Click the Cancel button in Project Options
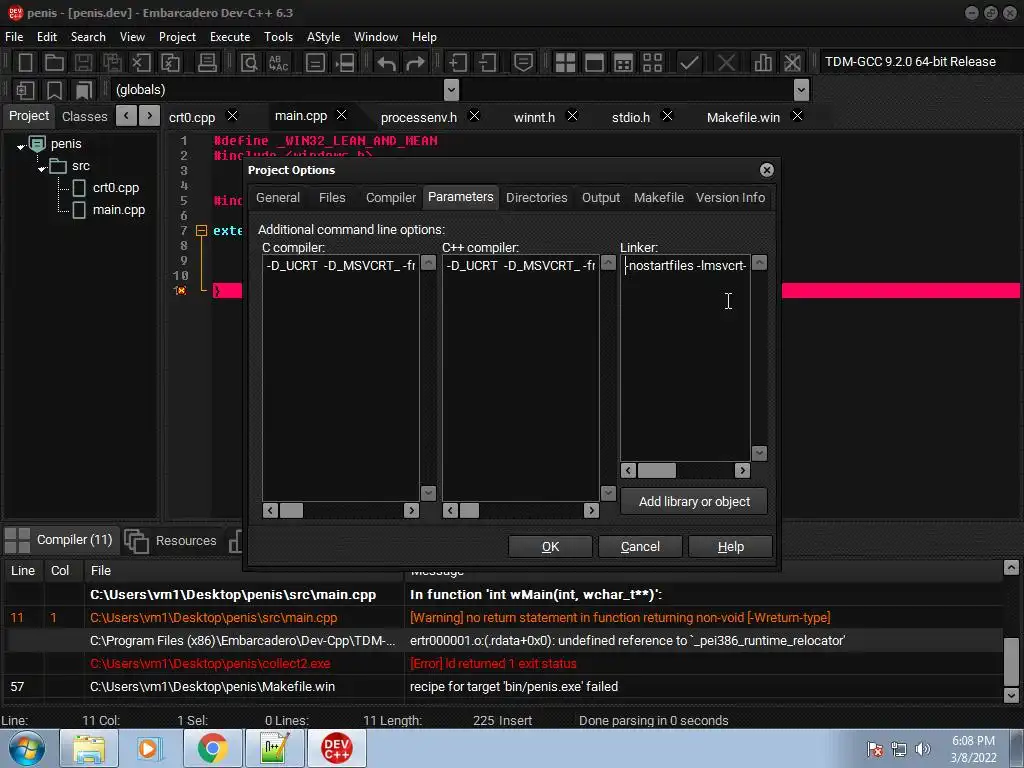The height and width of the screenshot is (768, 1024). pyautogui.click(x=640, y=547)
